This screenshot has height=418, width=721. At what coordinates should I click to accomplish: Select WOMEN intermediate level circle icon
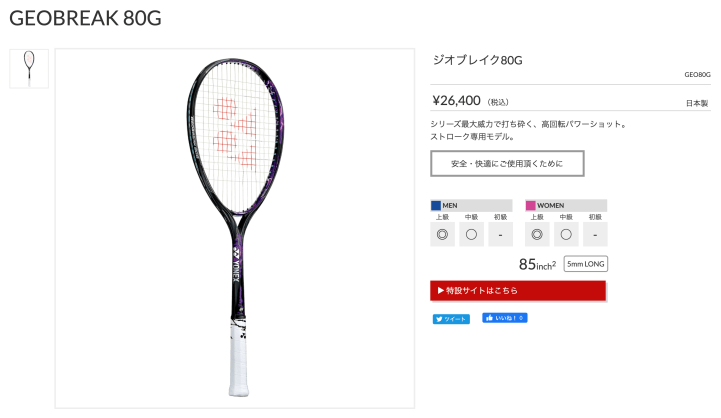pyautogui.click(x=566, y=235)
